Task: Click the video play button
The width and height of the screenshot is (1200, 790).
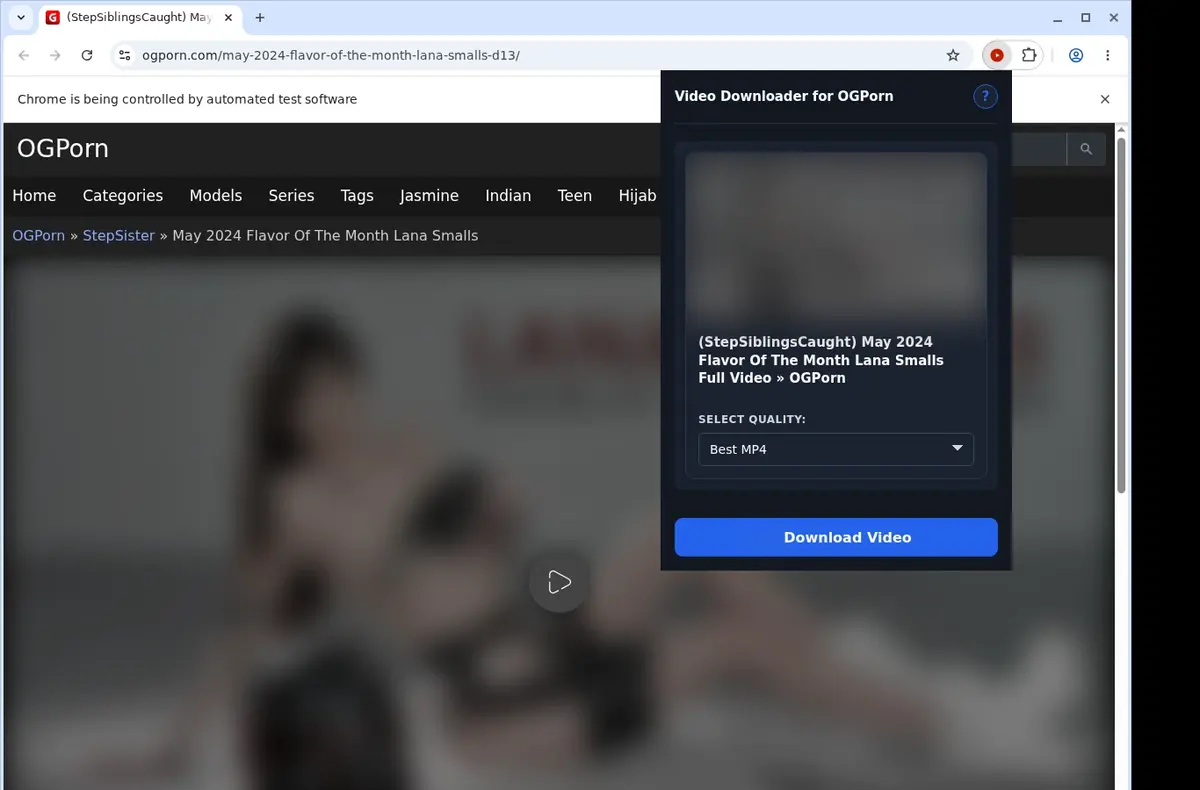Action: point(559,582)
